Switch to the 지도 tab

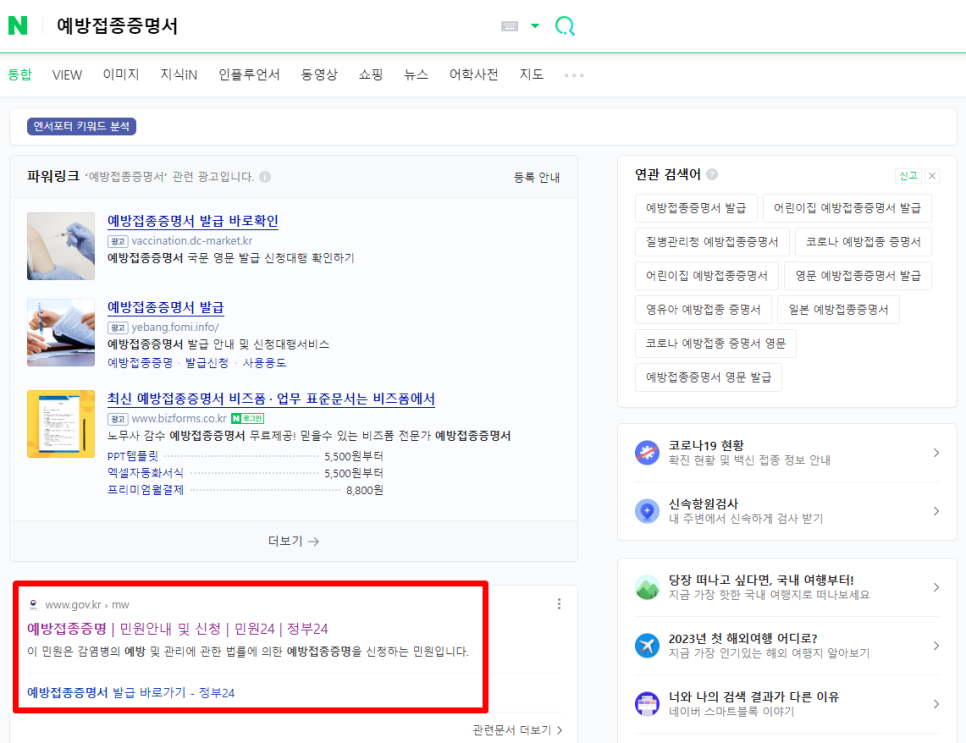pos(531,75)
